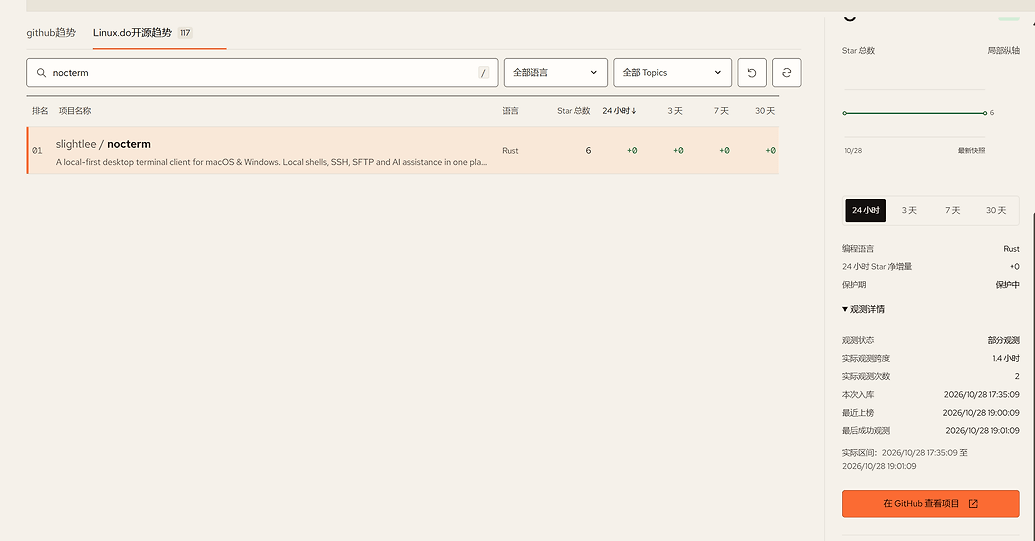The image size is (1035, 541).
Task: Select the 3天 range in the side panel
Action: 909,210
